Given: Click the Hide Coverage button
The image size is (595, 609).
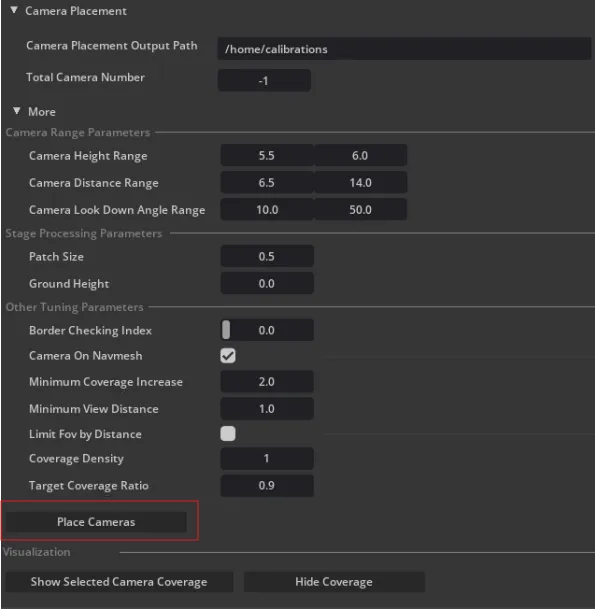Looking at the screenshot, I should (x=334, y=582).
